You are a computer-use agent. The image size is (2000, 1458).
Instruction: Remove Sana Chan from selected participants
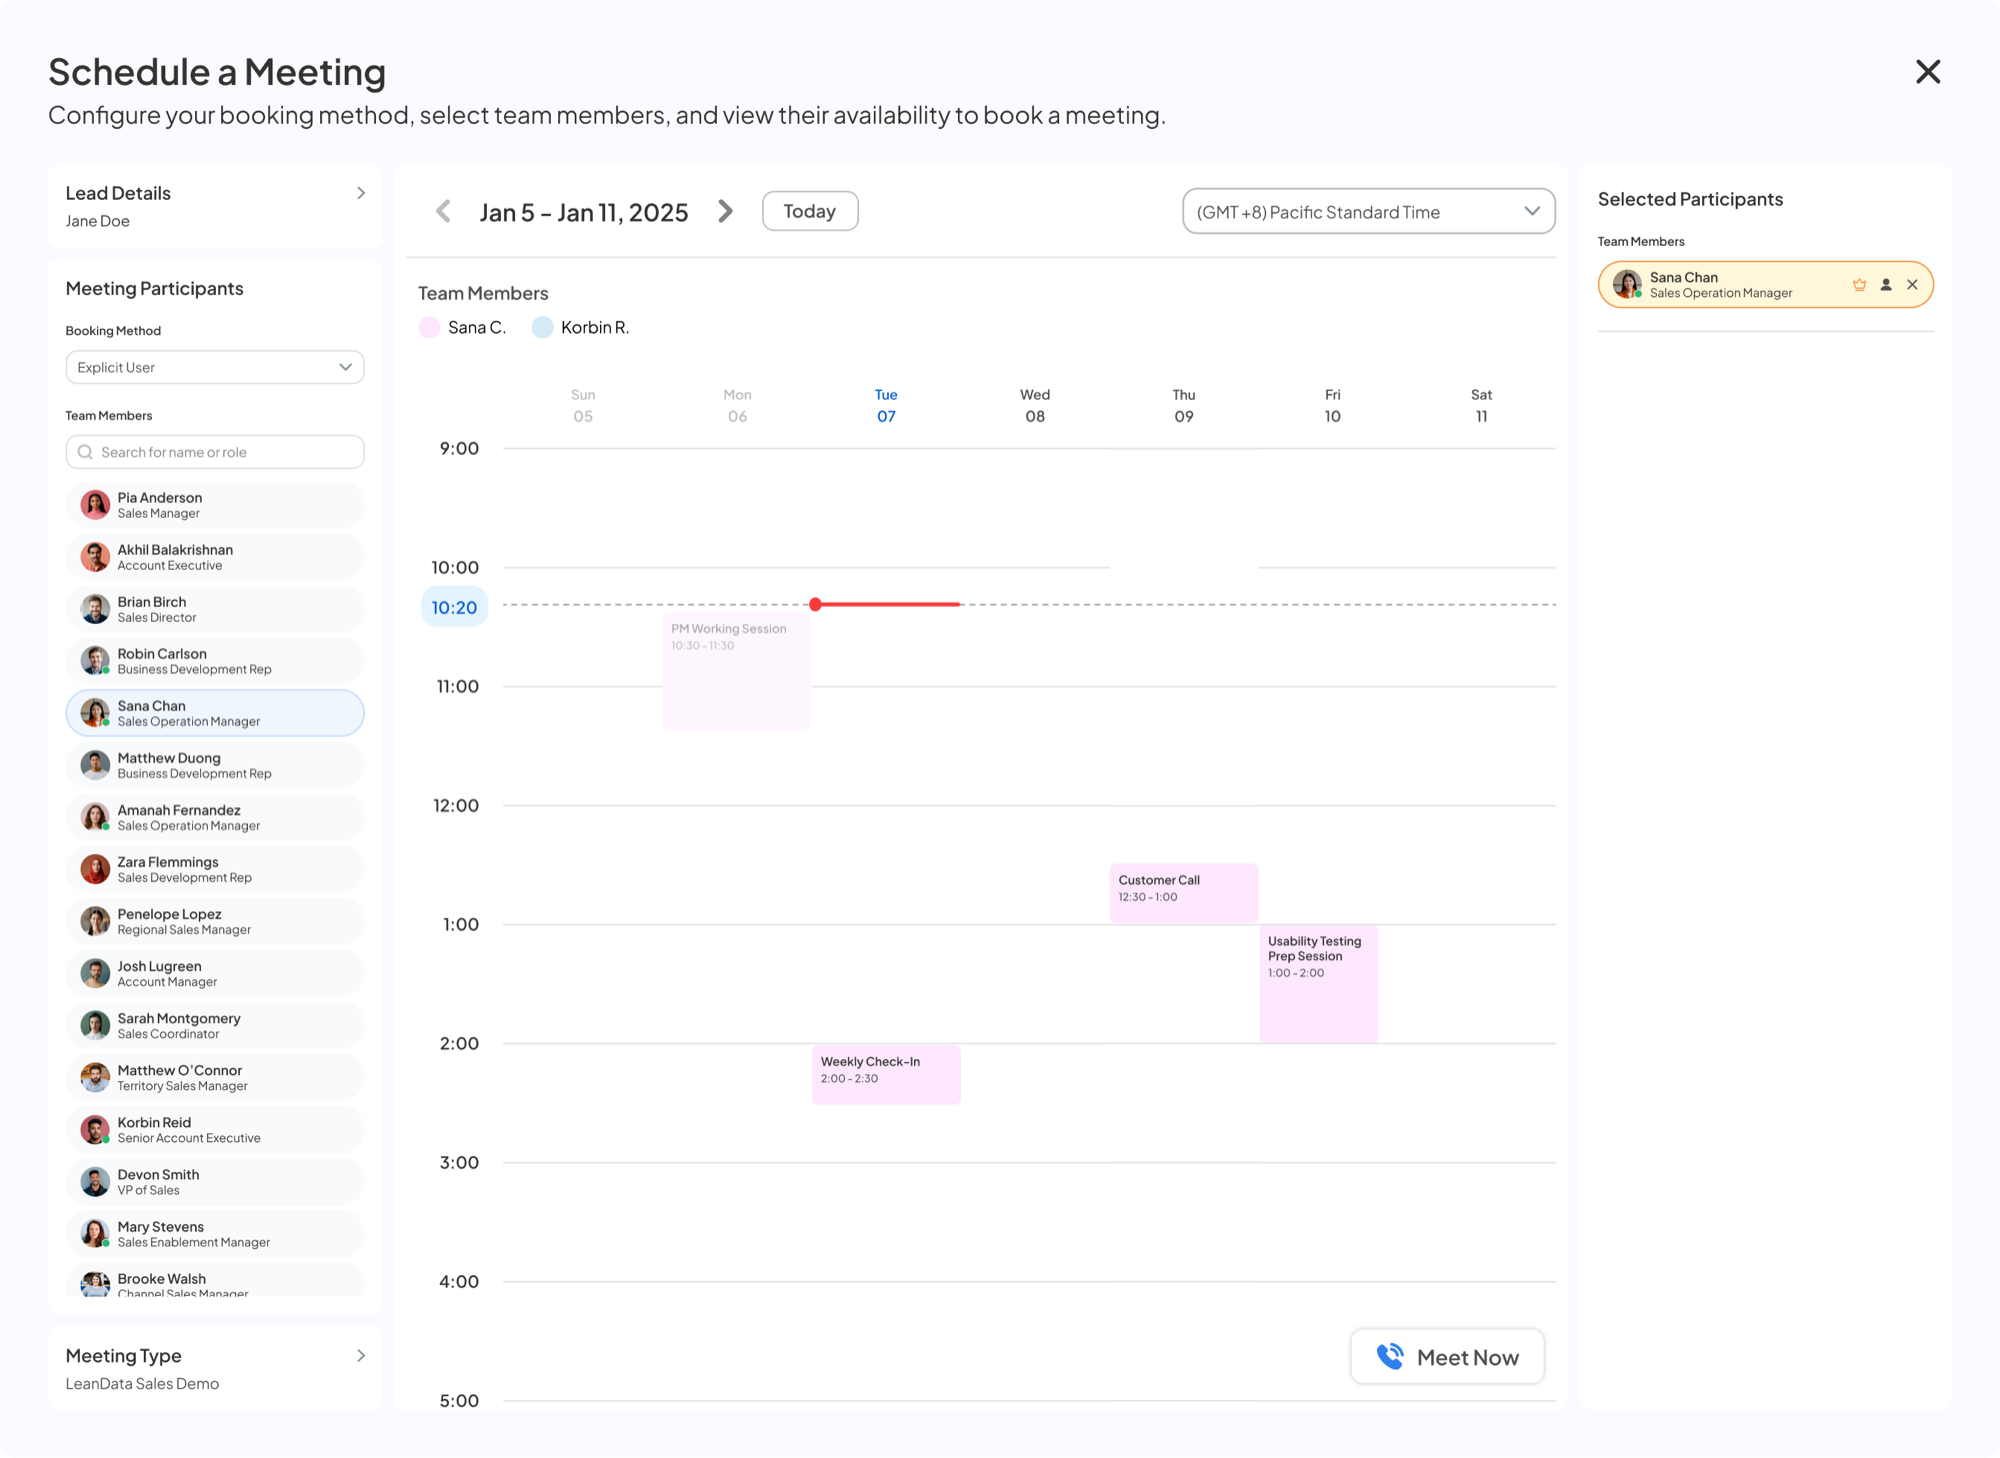(x=1912, y=285)
